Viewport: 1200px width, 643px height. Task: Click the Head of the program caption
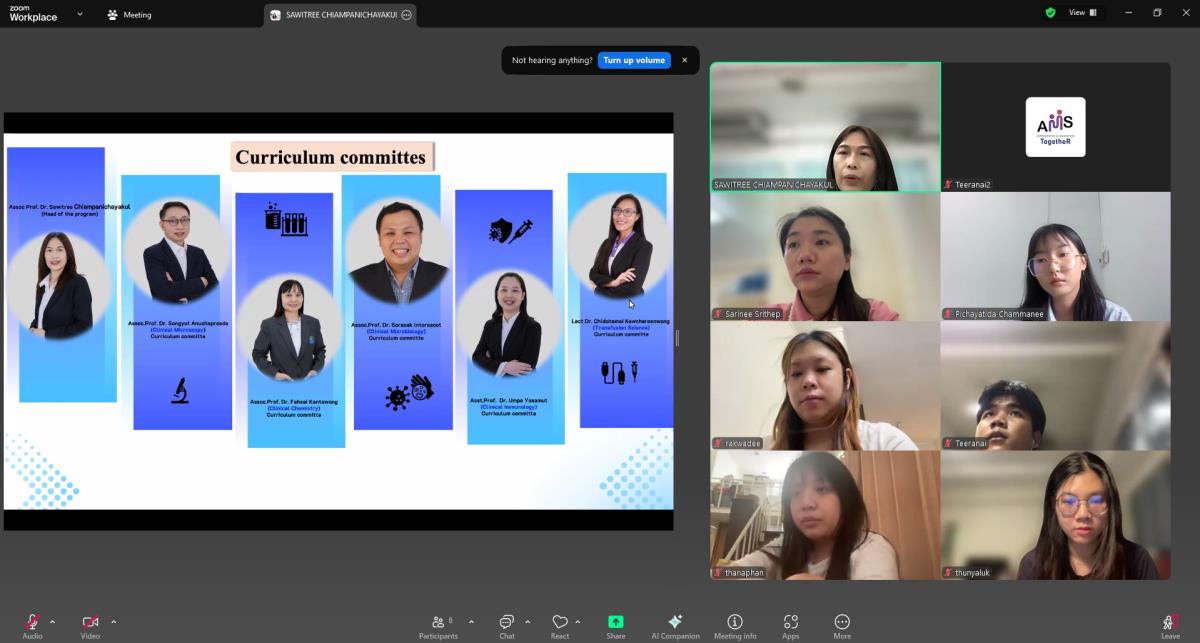[x=70, y=213]
